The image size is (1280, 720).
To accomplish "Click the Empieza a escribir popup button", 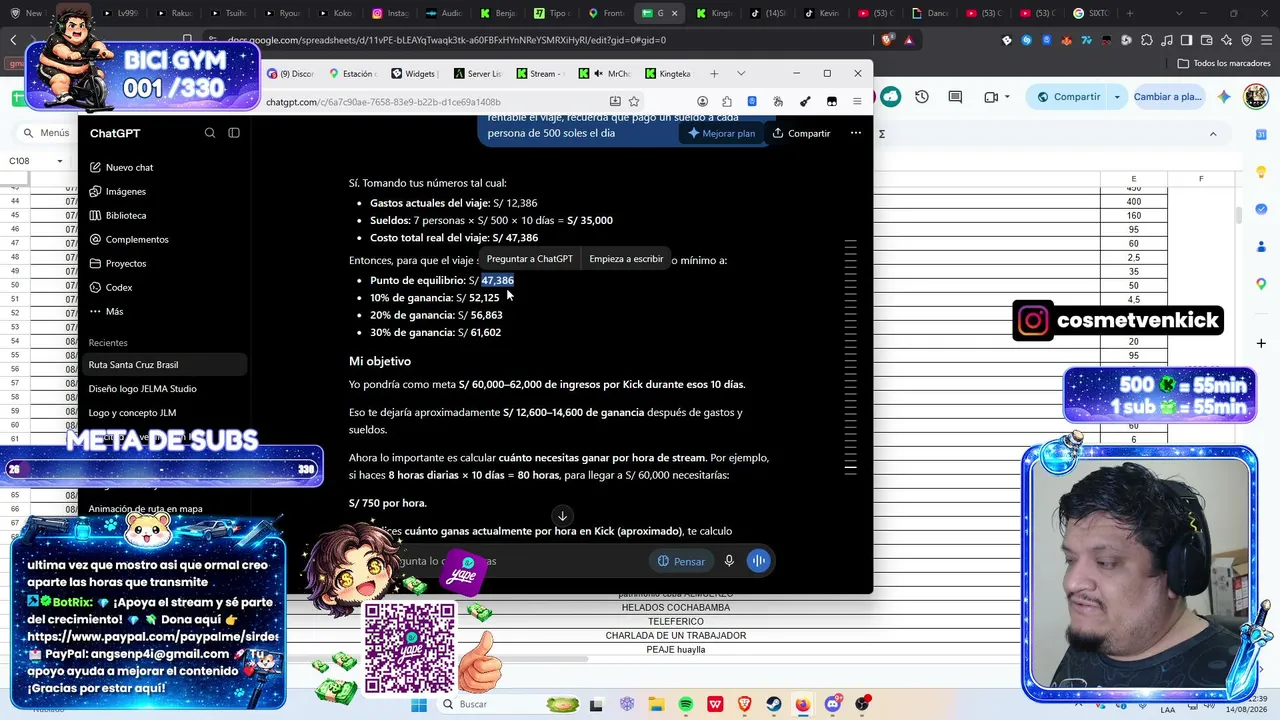I will [626, 259].
